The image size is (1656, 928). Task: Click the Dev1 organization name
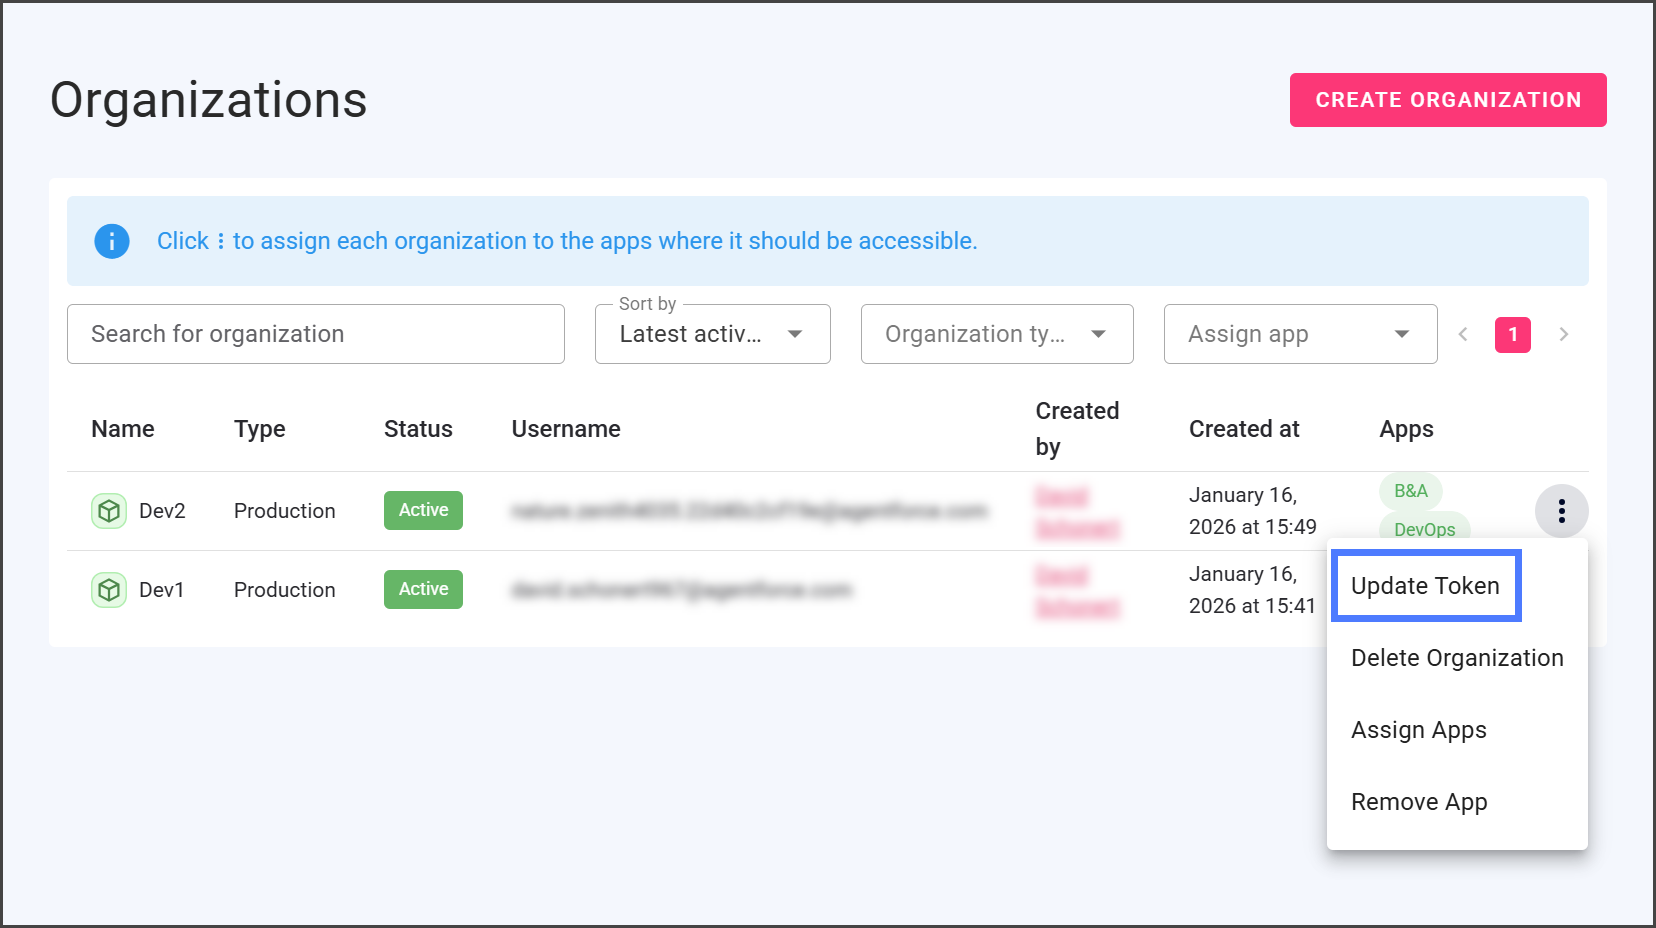161,590
